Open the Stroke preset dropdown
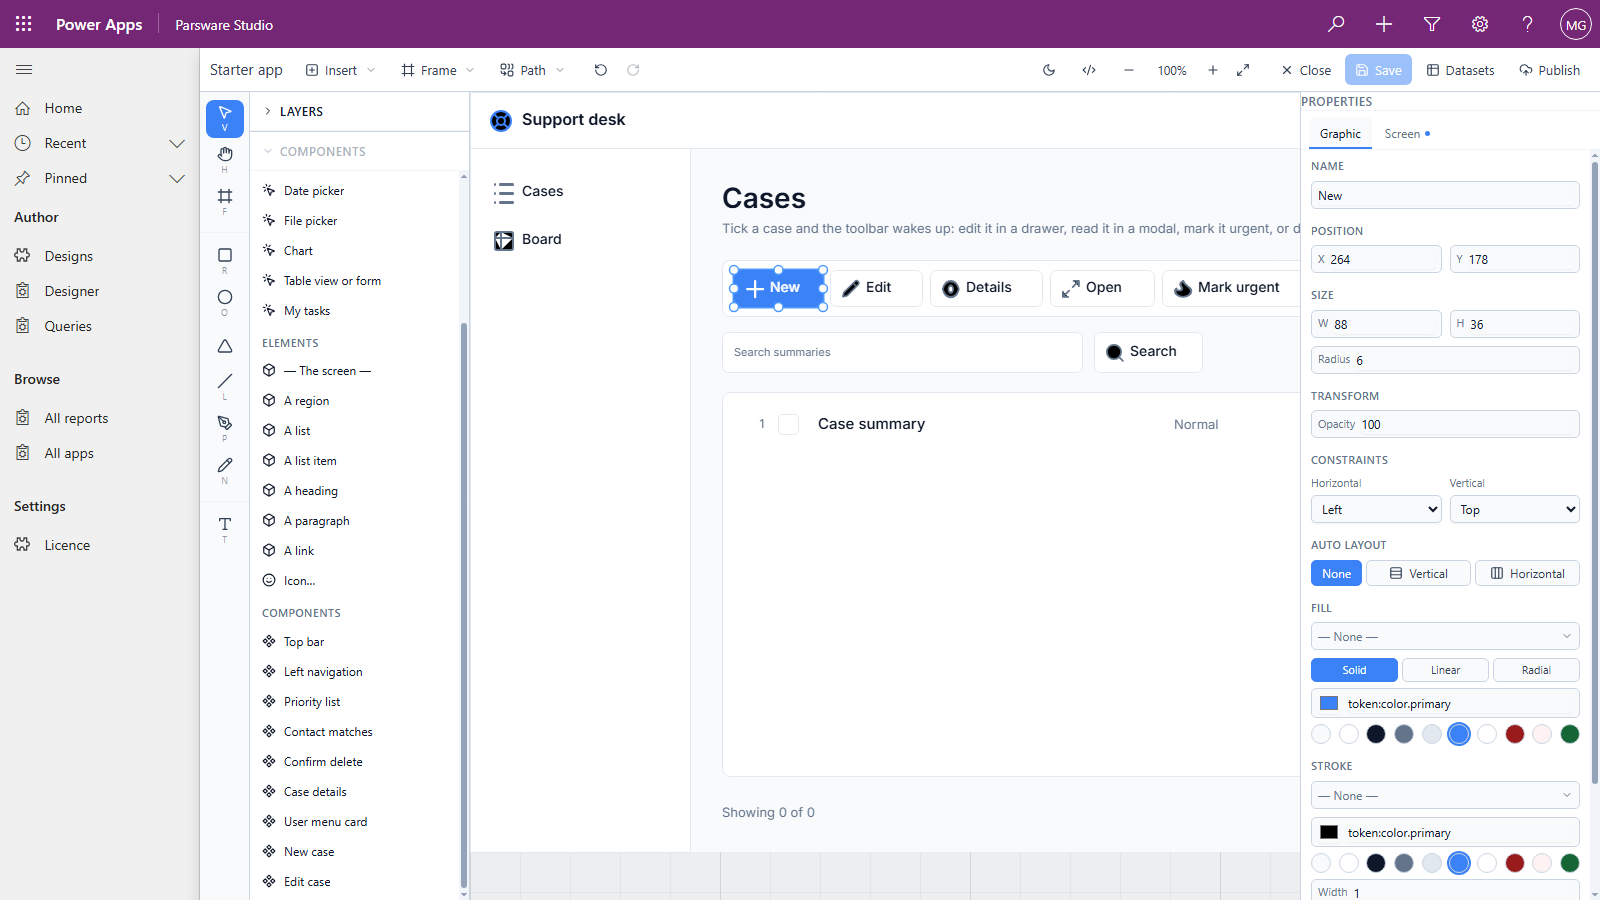The height and width of the screenshot is (900, 1600). [1445, 795]
